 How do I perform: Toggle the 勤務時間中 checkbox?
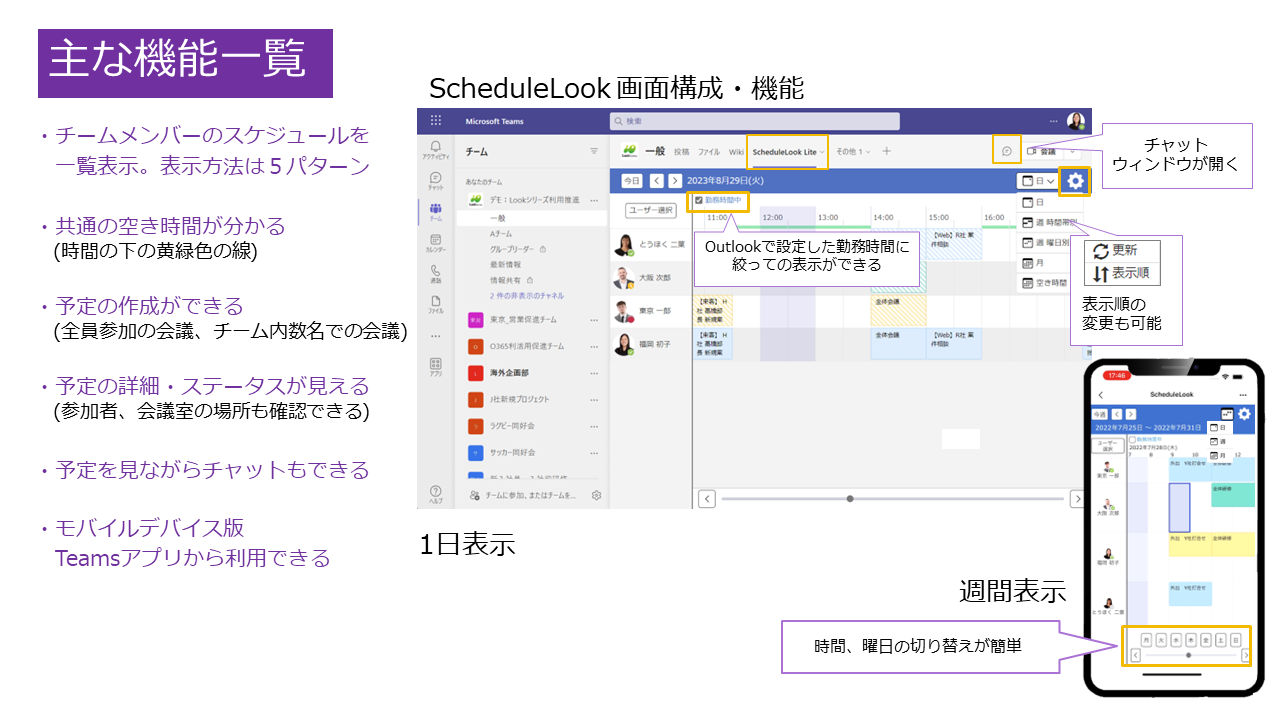pos(700,200)
